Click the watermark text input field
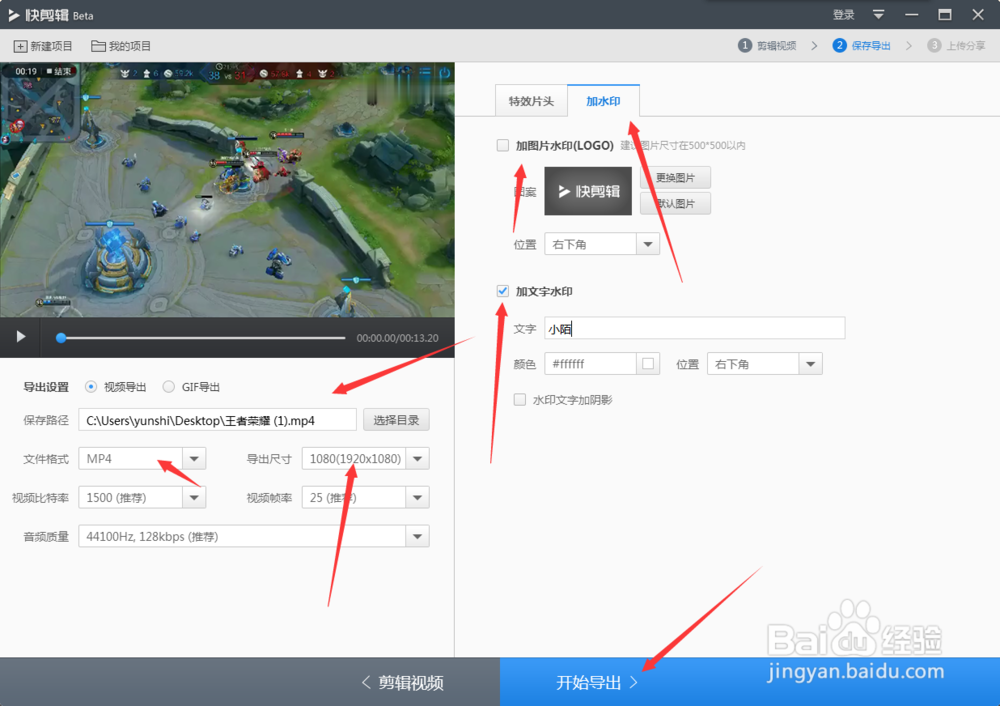1000x706 pixels. 695,328
